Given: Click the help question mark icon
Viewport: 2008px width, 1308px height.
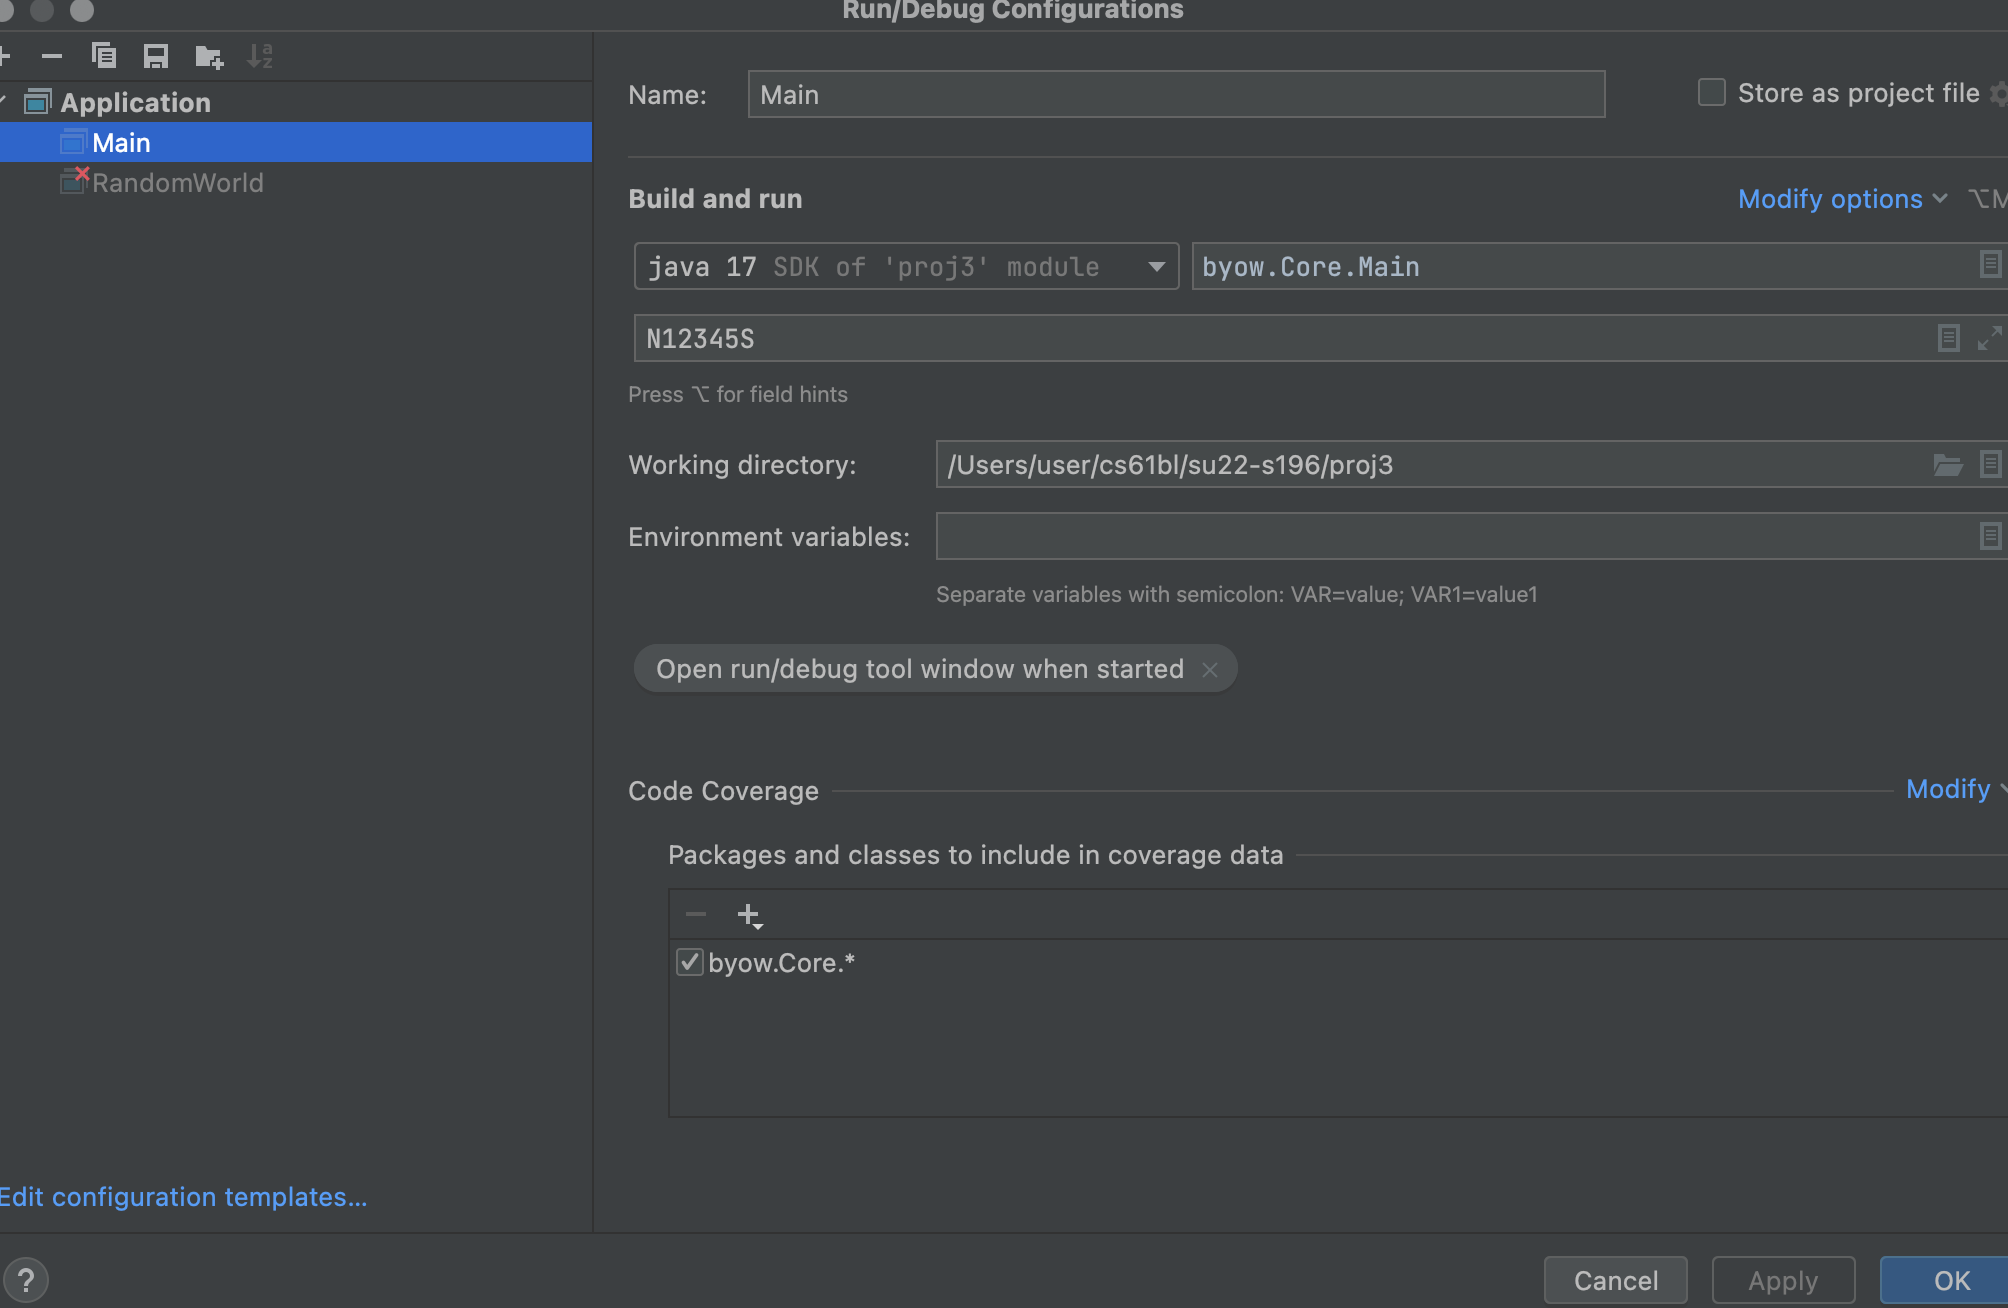Looking at the screenshot, I should [x=26, y=1280].
